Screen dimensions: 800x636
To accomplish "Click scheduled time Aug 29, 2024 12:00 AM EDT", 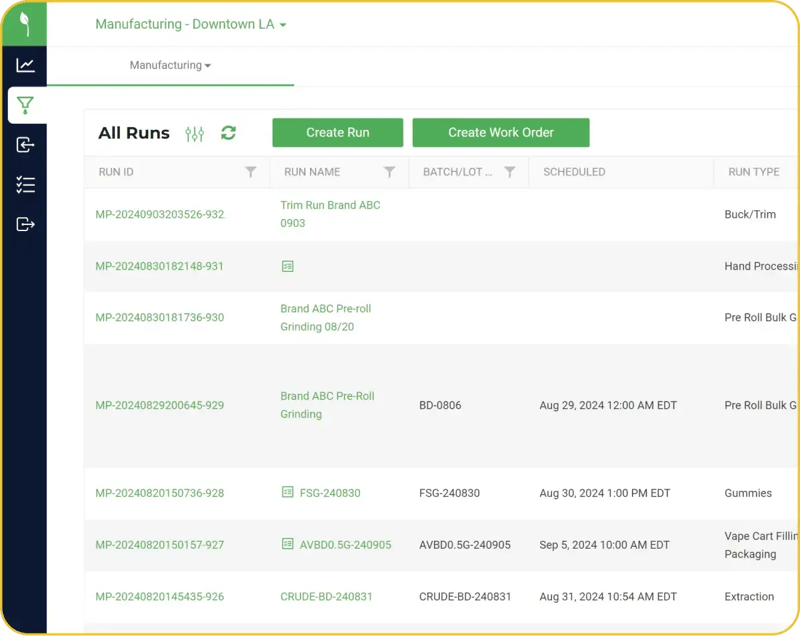I will point(608,405).
